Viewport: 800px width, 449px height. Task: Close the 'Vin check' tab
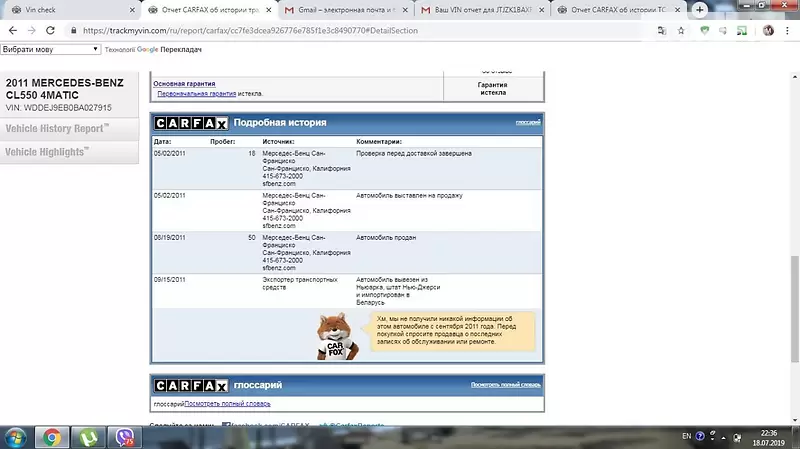point(132,10)
